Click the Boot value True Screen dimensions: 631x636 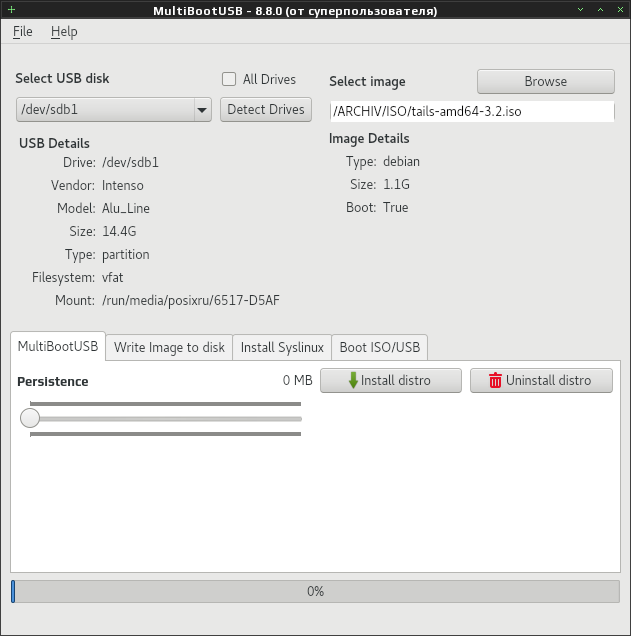[396, 208]
